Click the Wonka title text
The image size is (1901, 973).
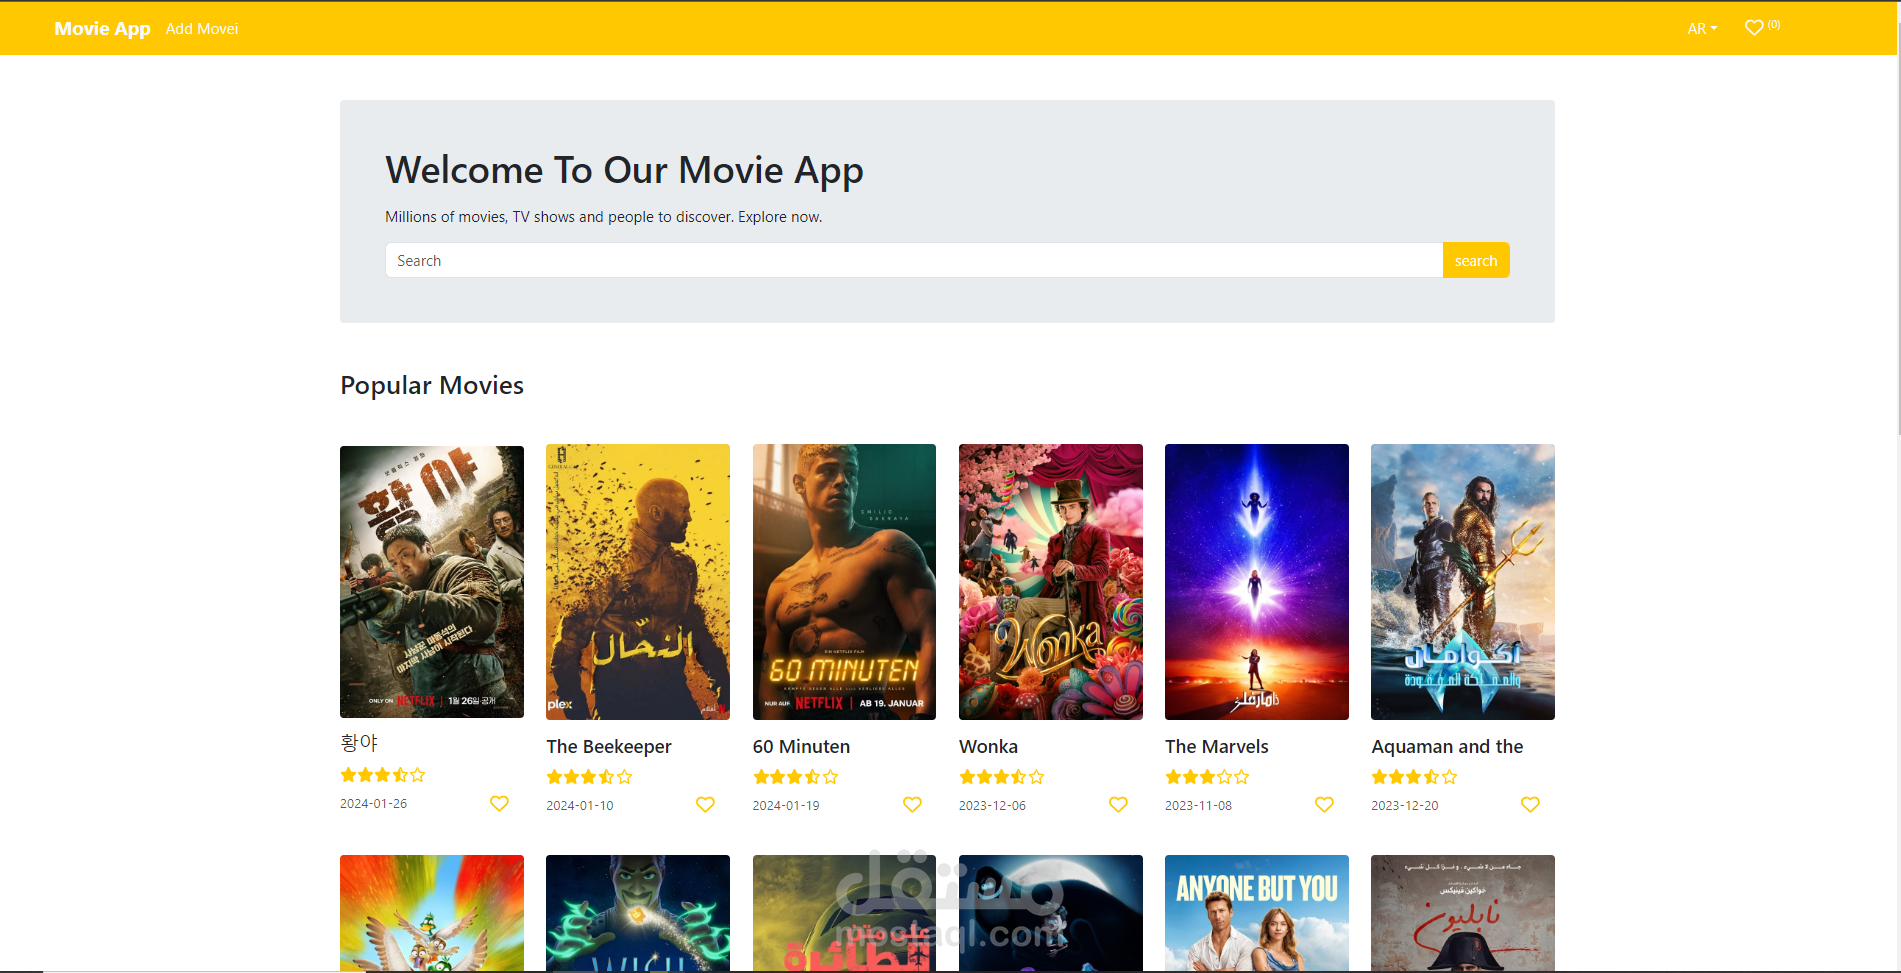point(988,746)
